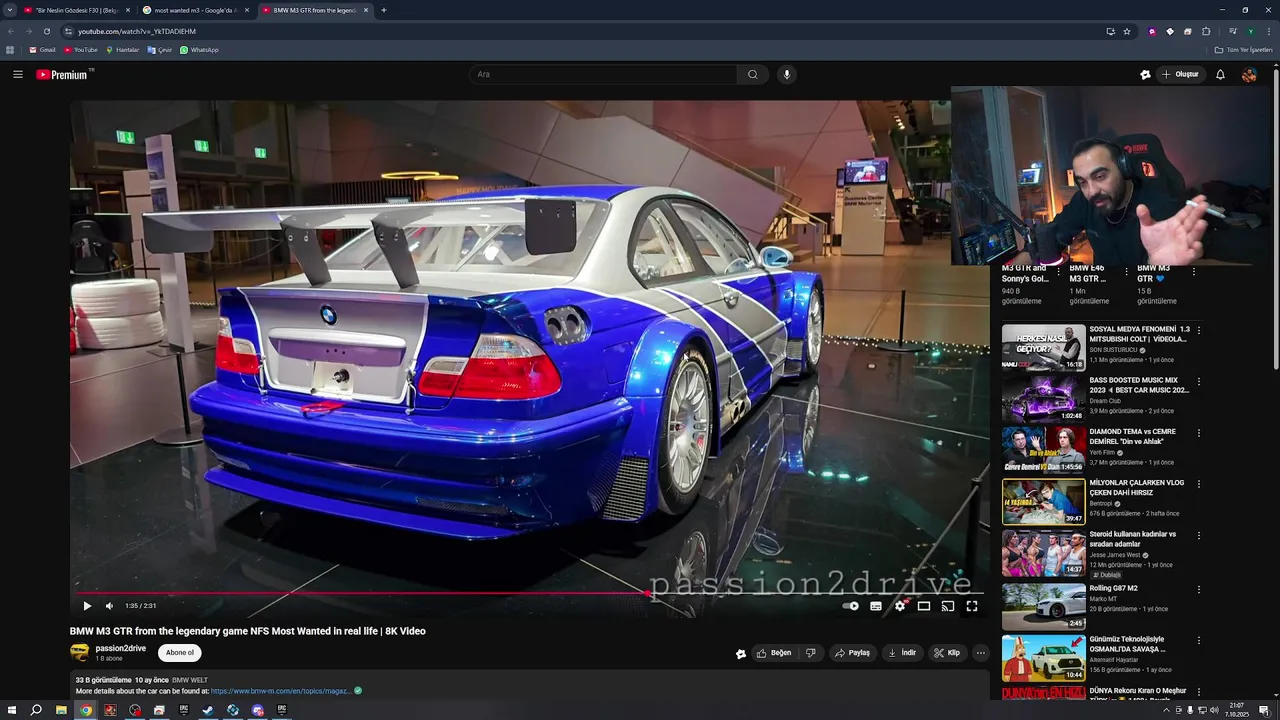Like the video with 'Beğen'
This screenshot has height=720, width=1280.
774,653
